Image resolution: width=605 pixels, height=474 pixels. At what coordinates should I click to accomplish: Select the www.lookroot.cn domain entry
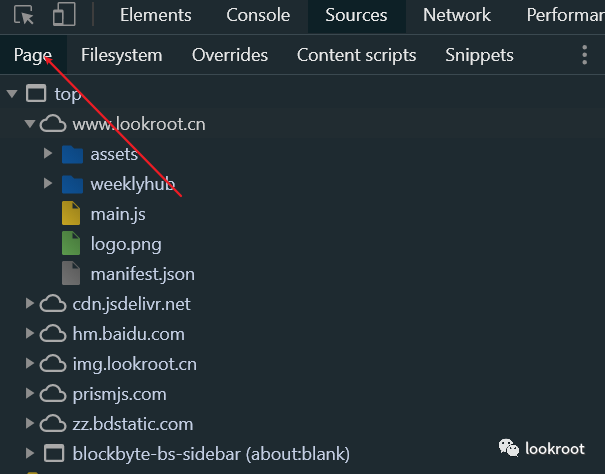(139, 124)
